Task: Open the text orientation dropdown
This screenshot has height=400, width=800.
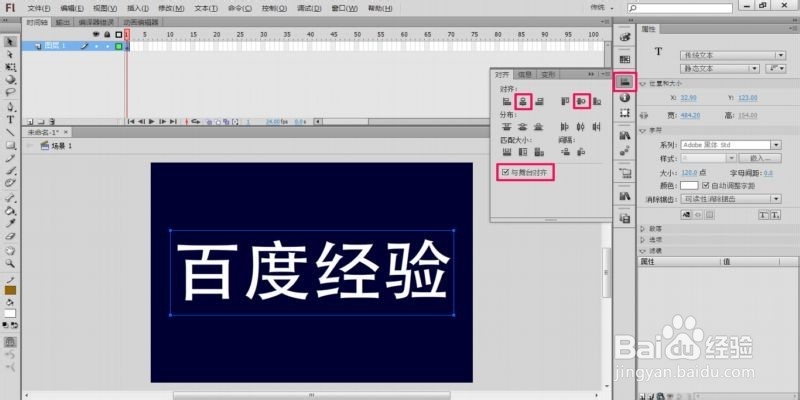Action: 778,68
